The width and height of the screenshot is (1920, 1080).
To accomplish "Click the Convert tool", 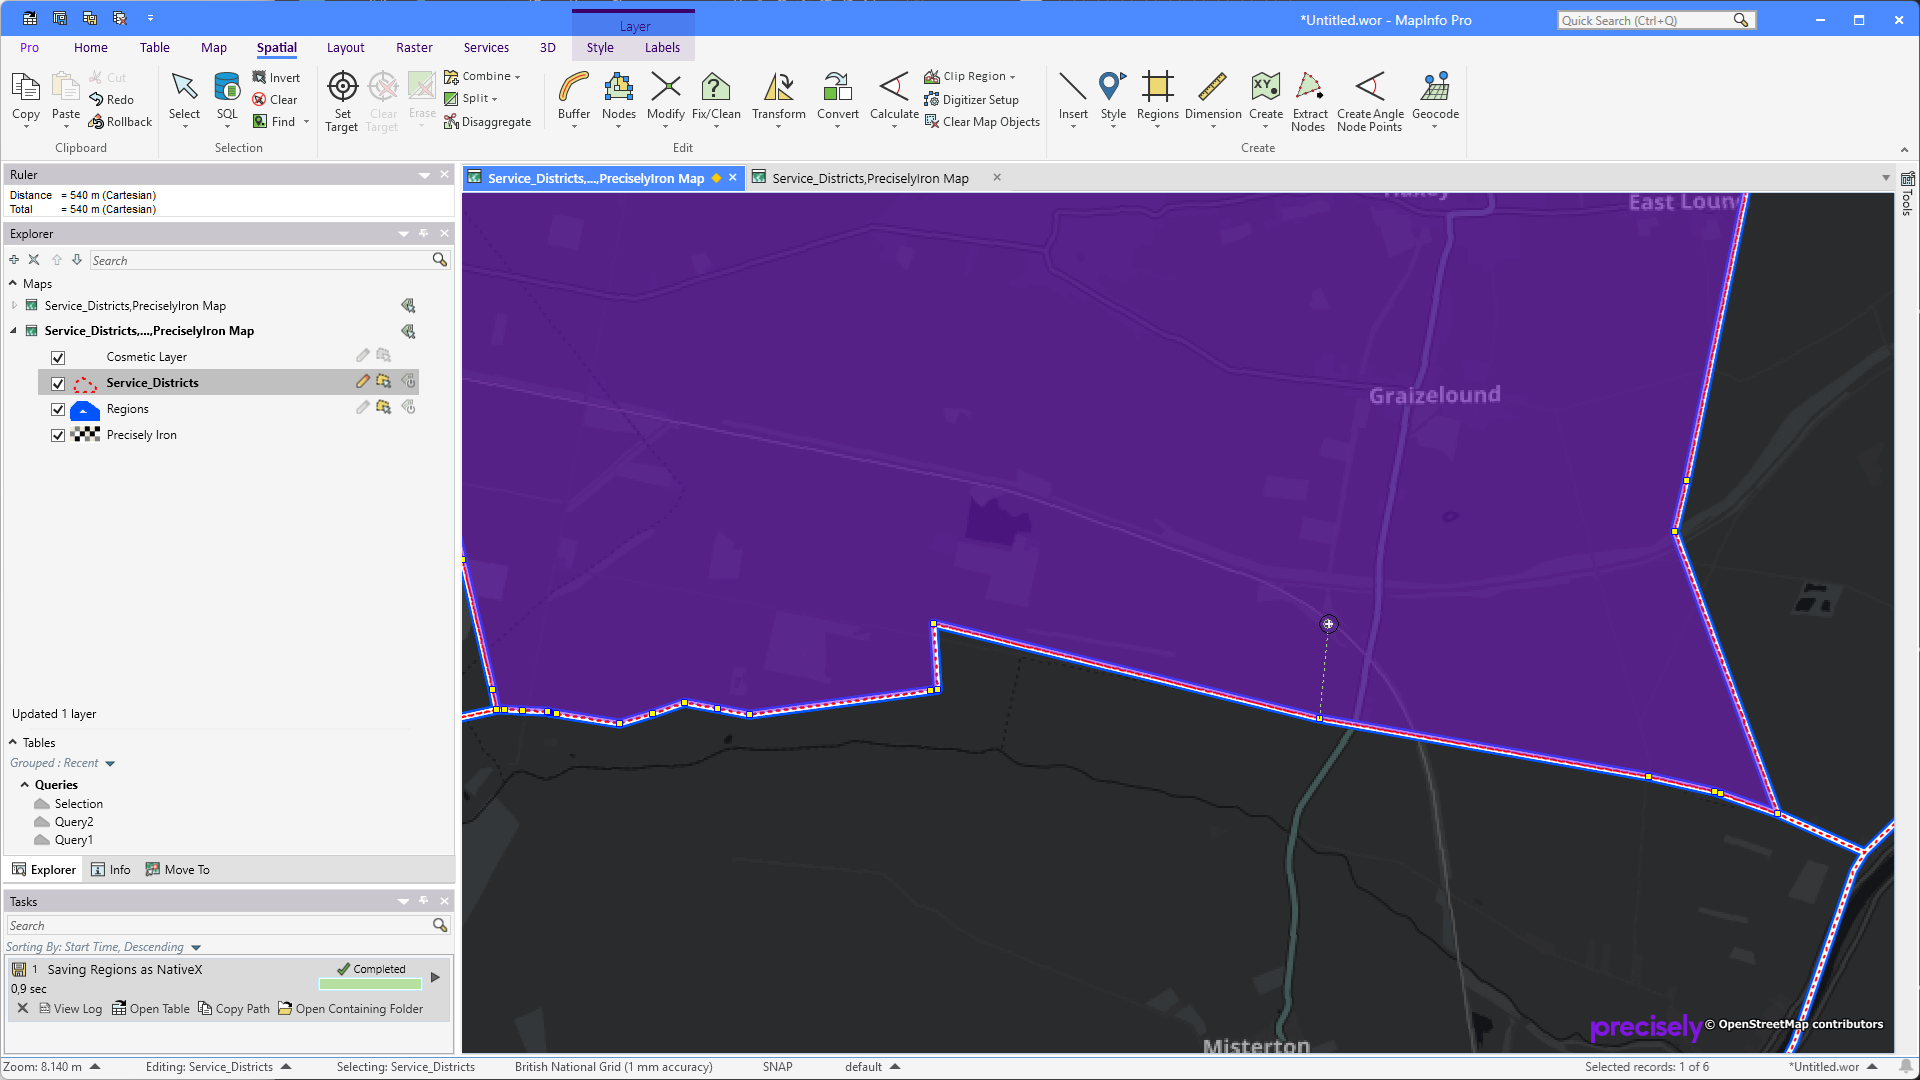I will click(x=838, y=98).
